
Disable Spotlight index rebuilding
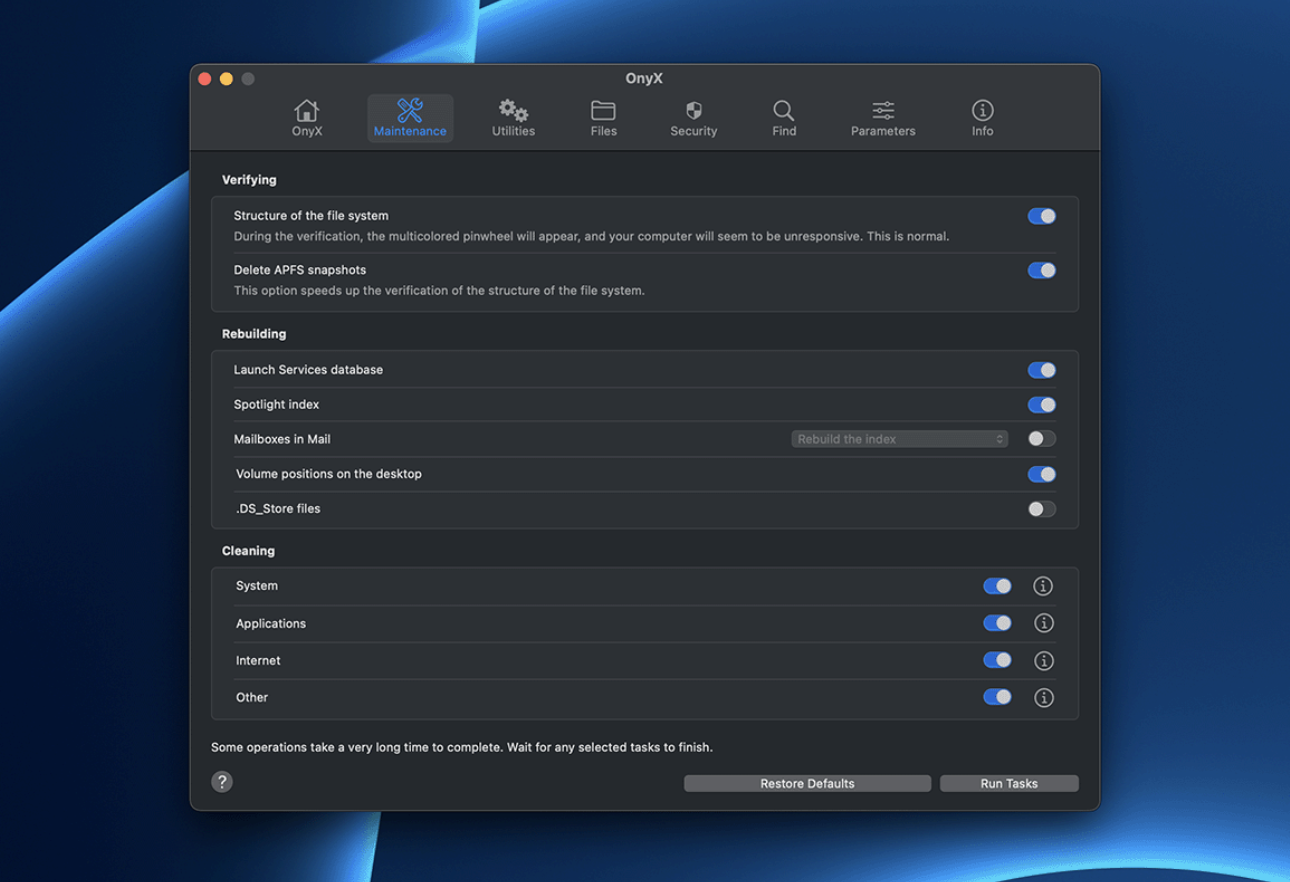(x=1041, y=405)
